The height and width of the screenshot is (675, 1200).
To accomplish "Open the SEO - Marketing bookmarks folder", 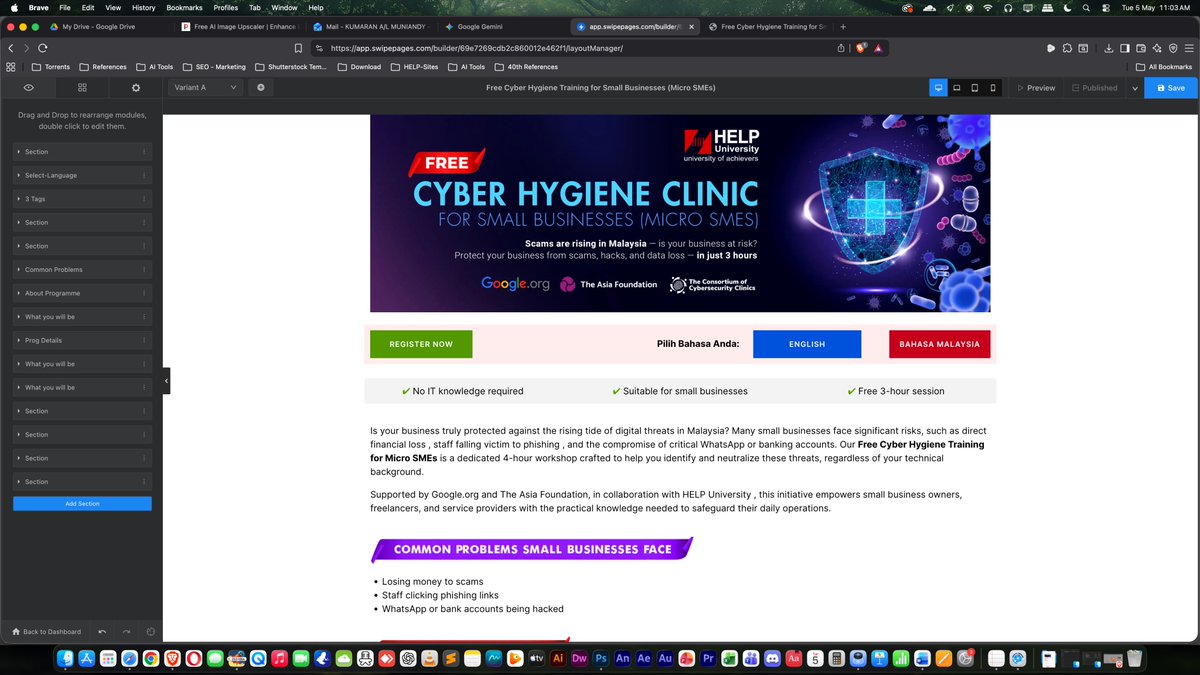I will tap(213, 67).
